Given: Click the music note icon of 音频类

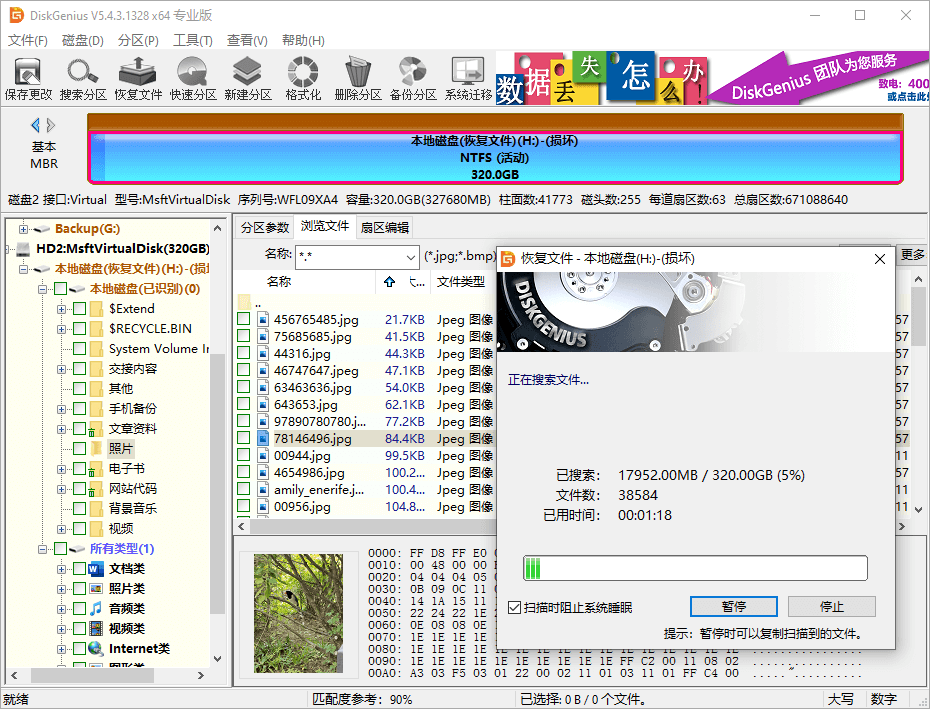Looking at the screenshot, I should click(96, 609).
